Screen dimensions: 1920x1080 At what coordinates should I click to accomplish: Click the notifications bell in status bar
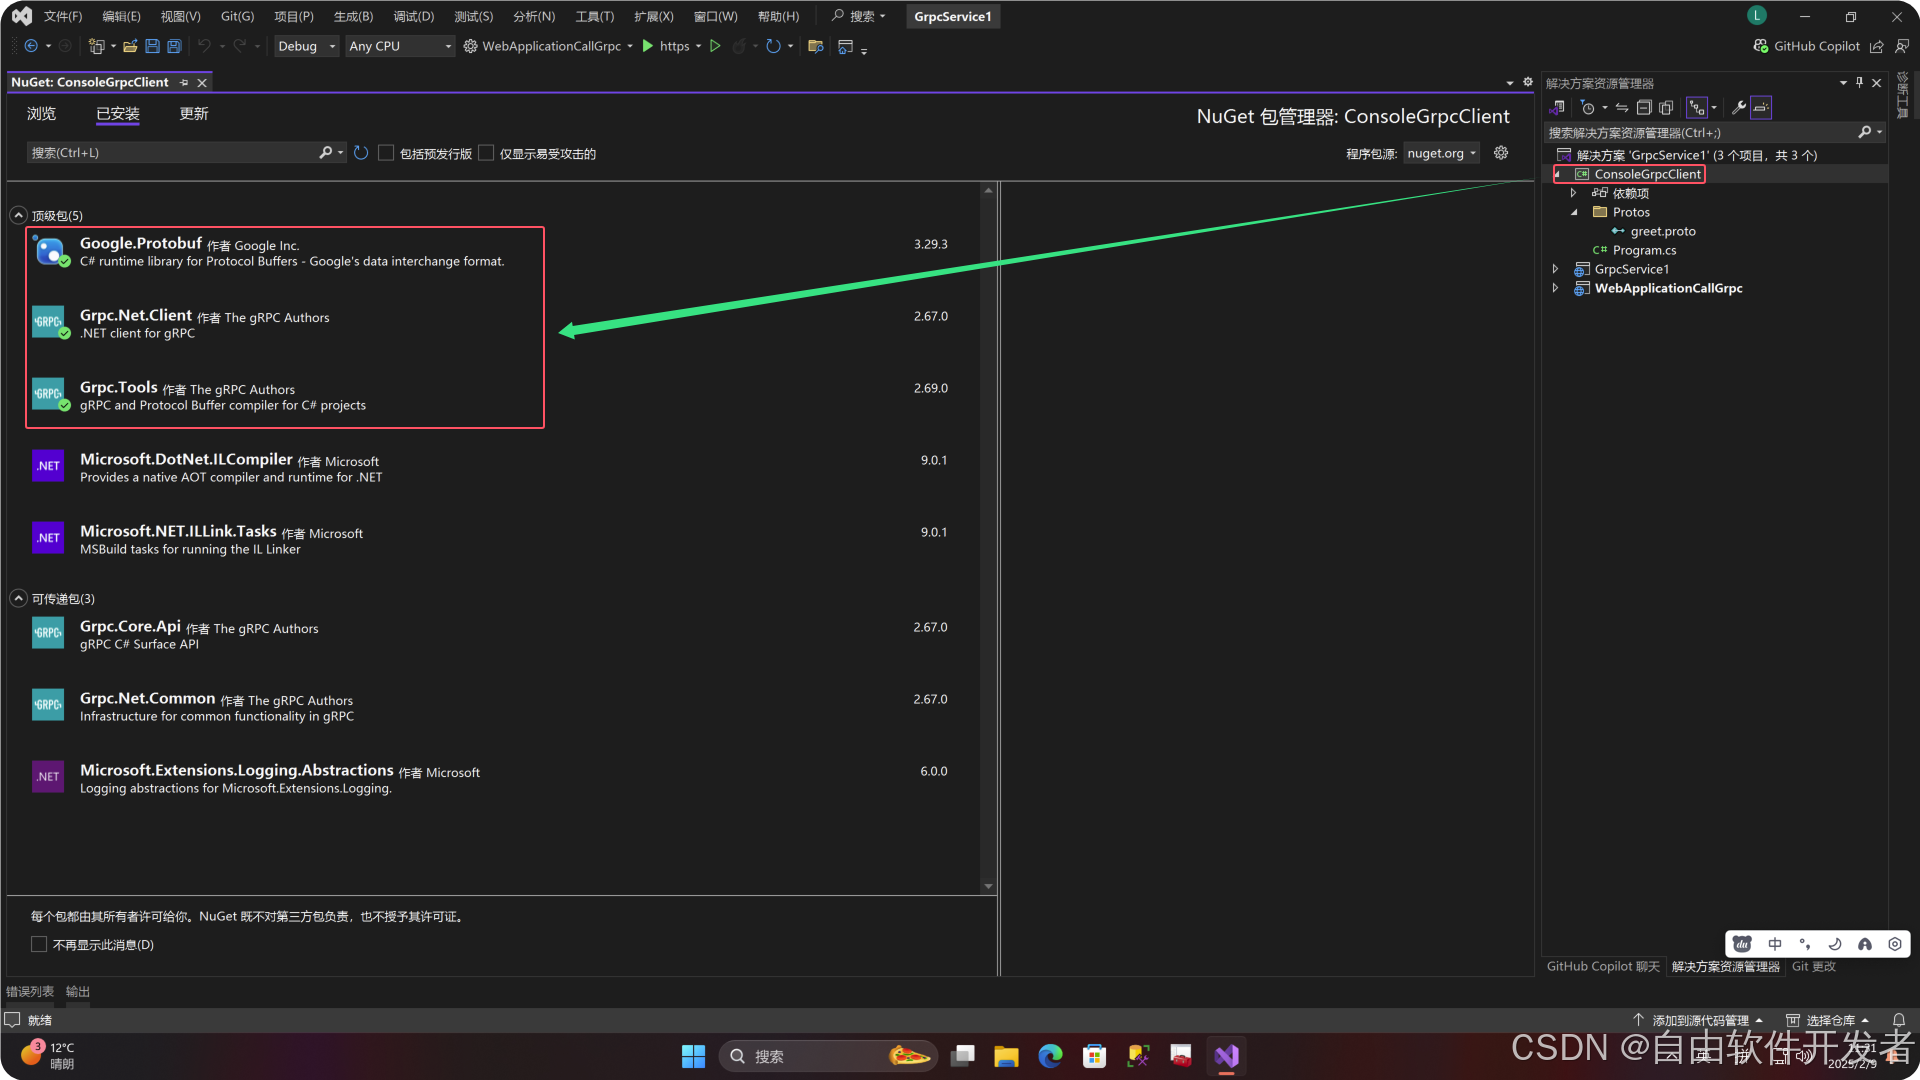point(1898,1020)
